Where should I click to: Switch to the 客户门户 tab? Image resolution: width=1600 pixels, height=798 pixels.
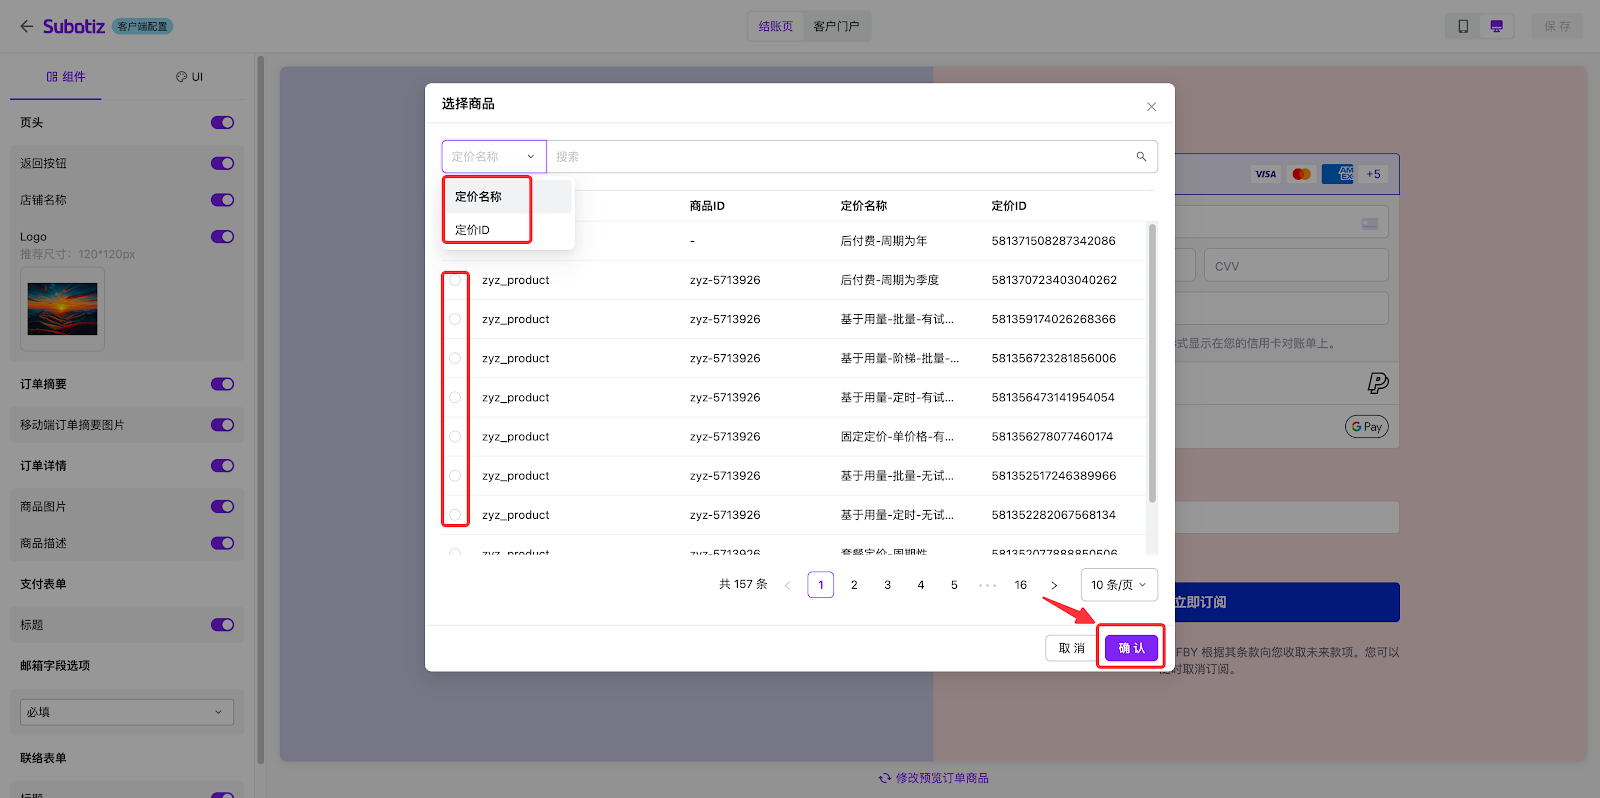(x=836, y=26)
